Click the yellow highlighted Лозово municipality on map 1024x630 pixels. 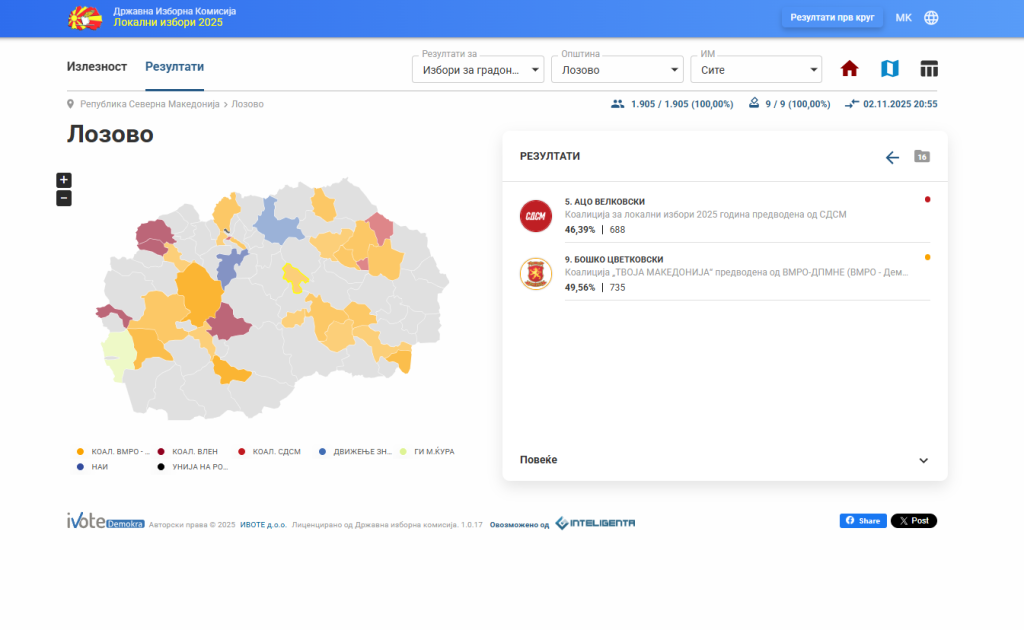(294, 275)
